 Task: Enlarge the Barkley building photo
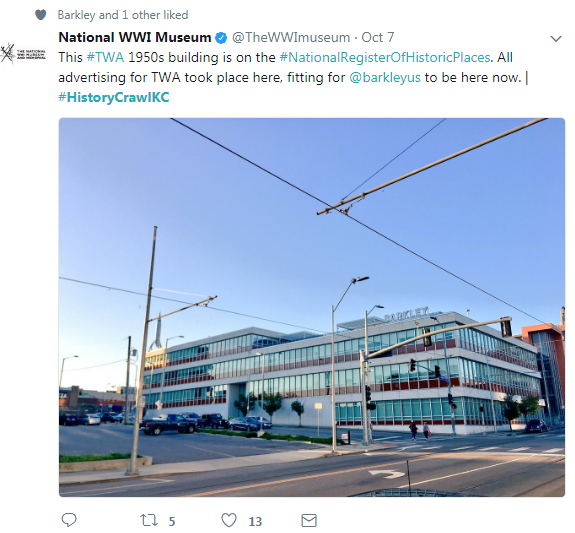(312, 307)
